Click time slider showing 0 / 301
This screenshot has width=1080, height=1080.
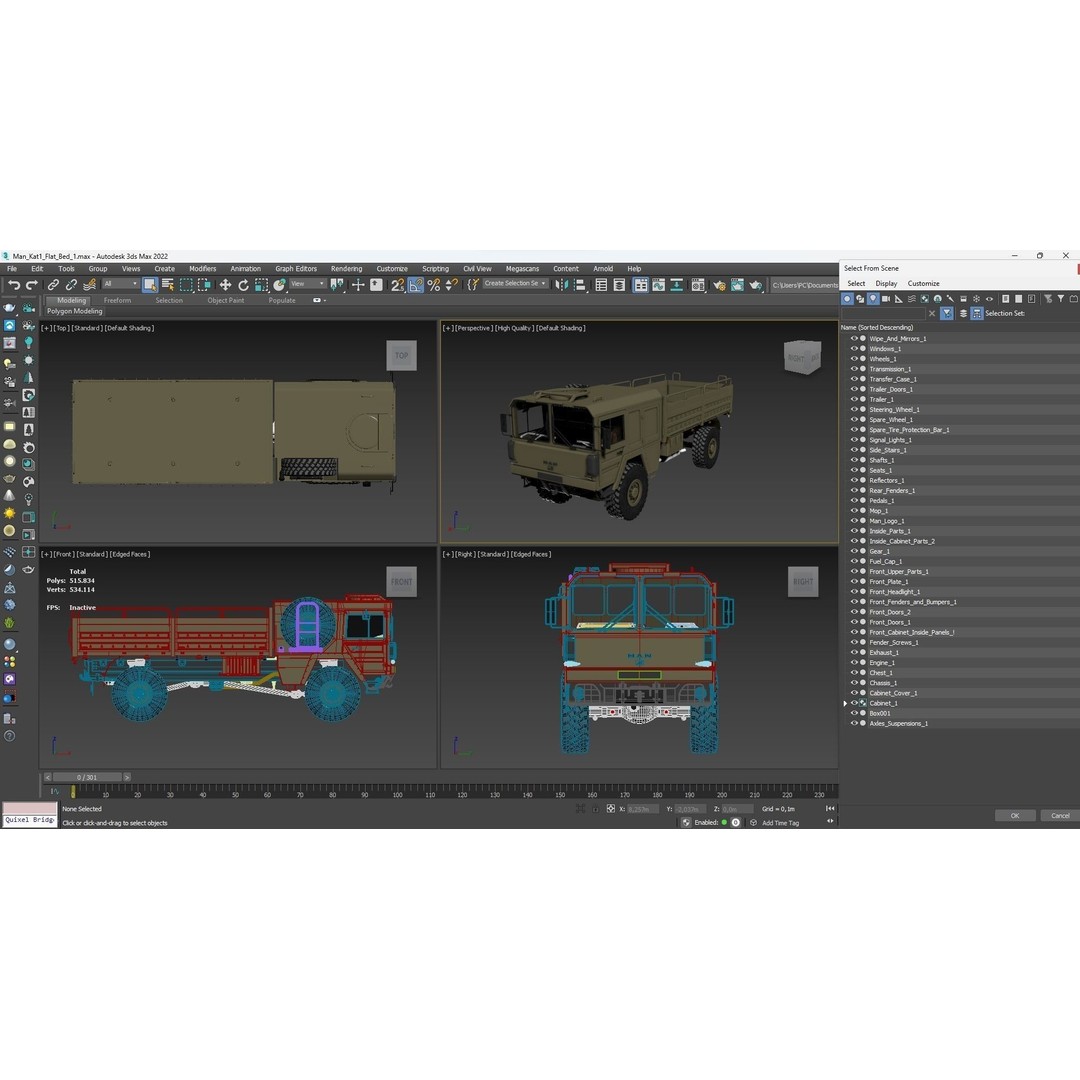pos(87,777)
